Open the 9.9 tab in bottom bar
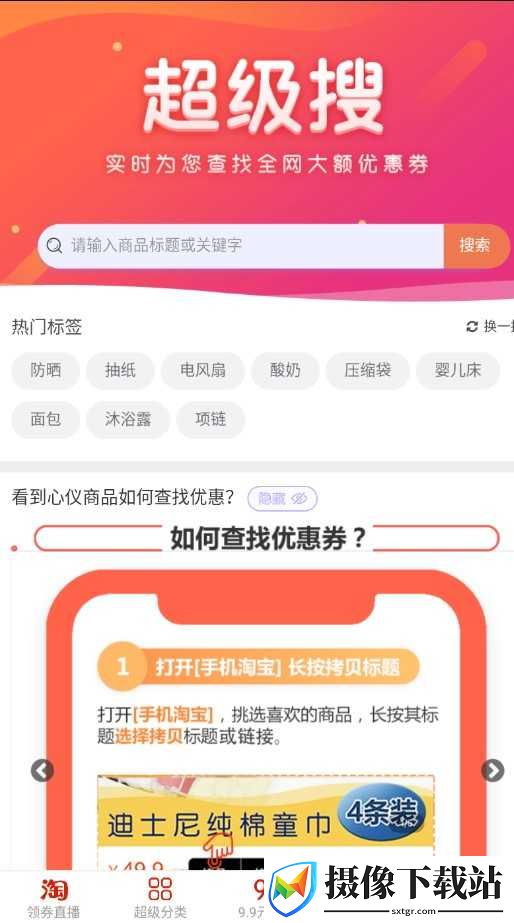Image resolution: width=514 pixels, height=923 pixels. click(x=252, y=898)
